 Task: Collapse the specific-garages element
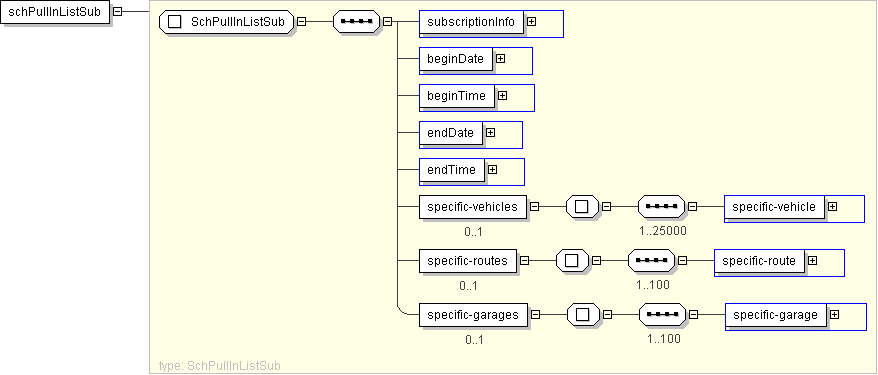pyautogui.click(x=535, y=315)
